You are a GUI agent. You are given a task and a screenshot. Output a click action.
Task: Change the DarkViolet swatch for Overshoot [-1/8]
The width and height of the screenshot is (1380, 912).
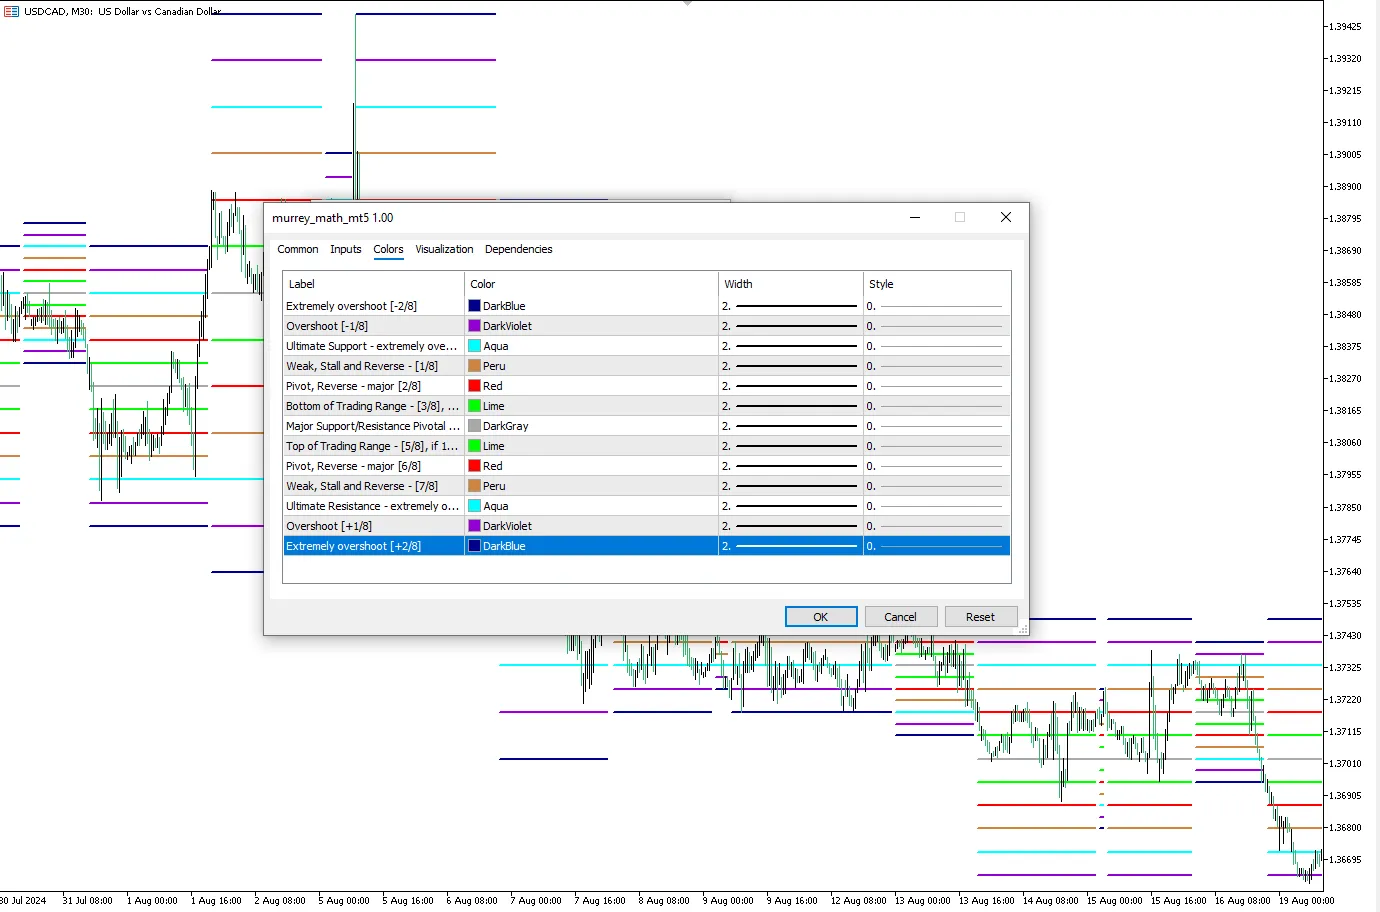pos(475,326)
